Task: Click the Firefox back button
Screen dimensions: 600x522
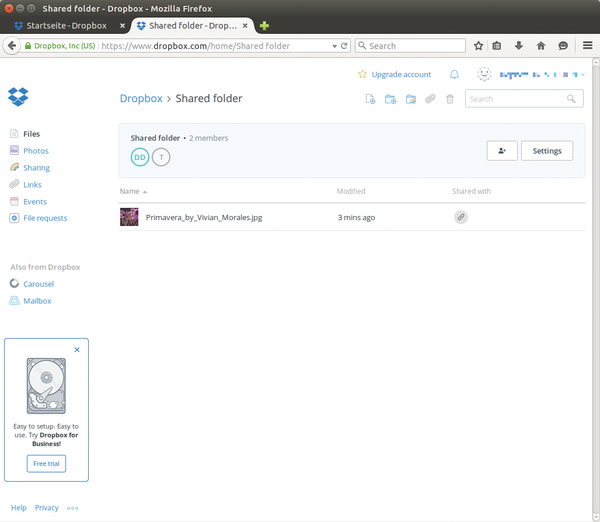Action: coord(11,46)
